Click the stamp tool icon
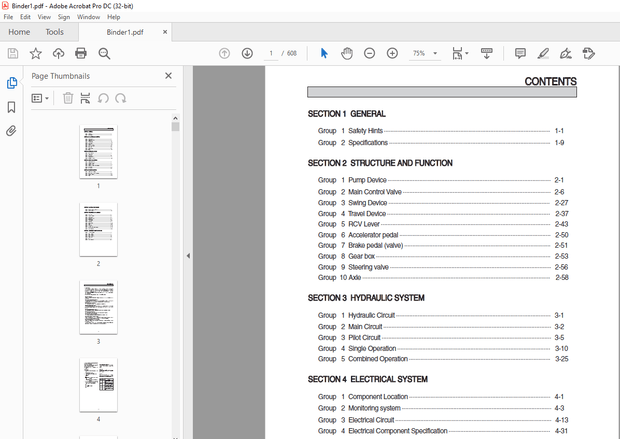Screen dimensions: 620x439 click(588, 53)
